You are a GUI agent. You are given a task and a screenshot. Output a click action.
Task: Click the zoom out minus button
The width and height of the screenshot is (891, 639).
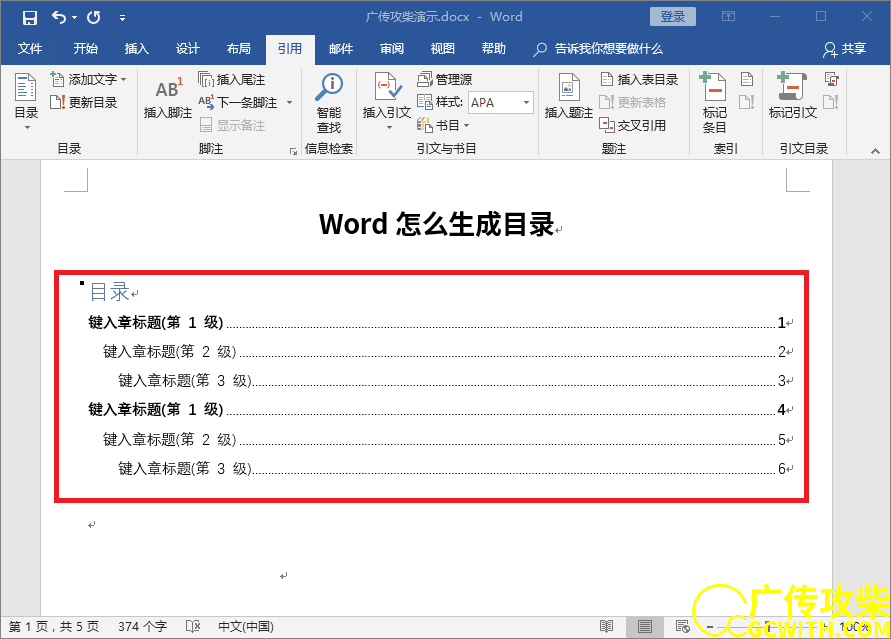[x=710, y=627]
